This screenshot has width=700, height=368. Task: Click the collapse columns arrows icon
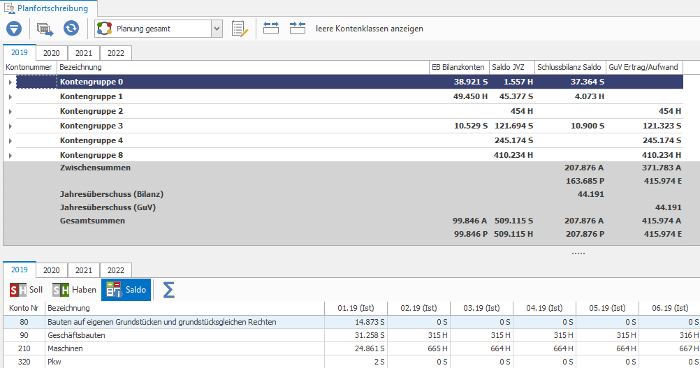(297, 28)
